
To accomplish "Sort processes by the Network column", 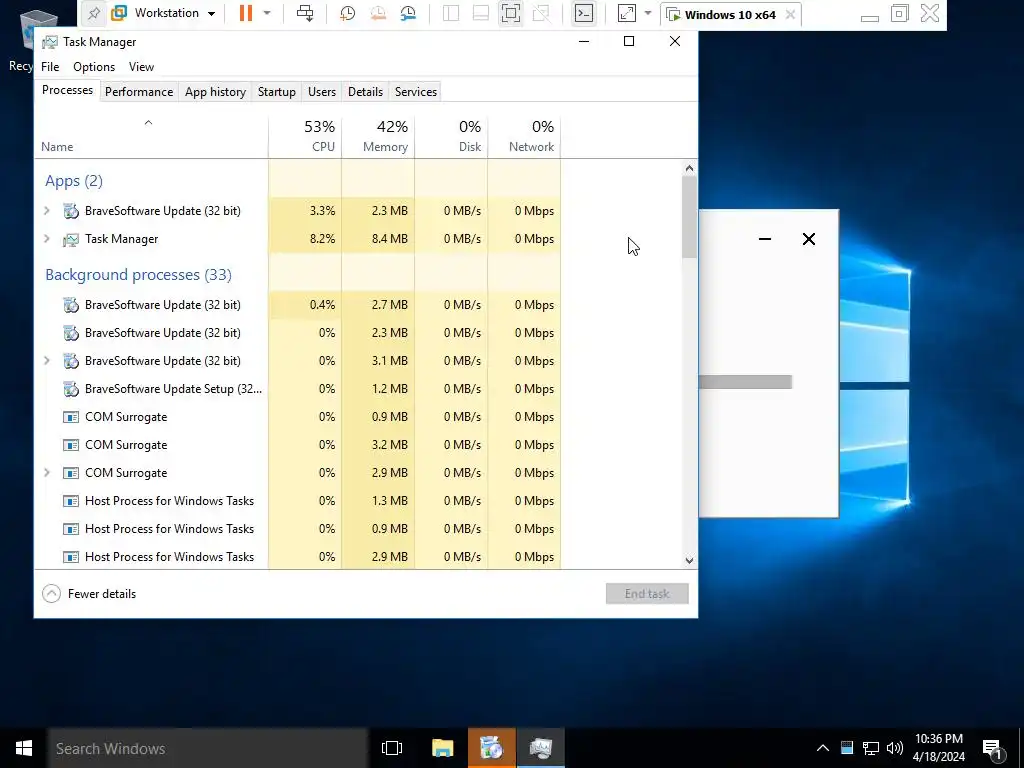I will click(x=524, y=136).
